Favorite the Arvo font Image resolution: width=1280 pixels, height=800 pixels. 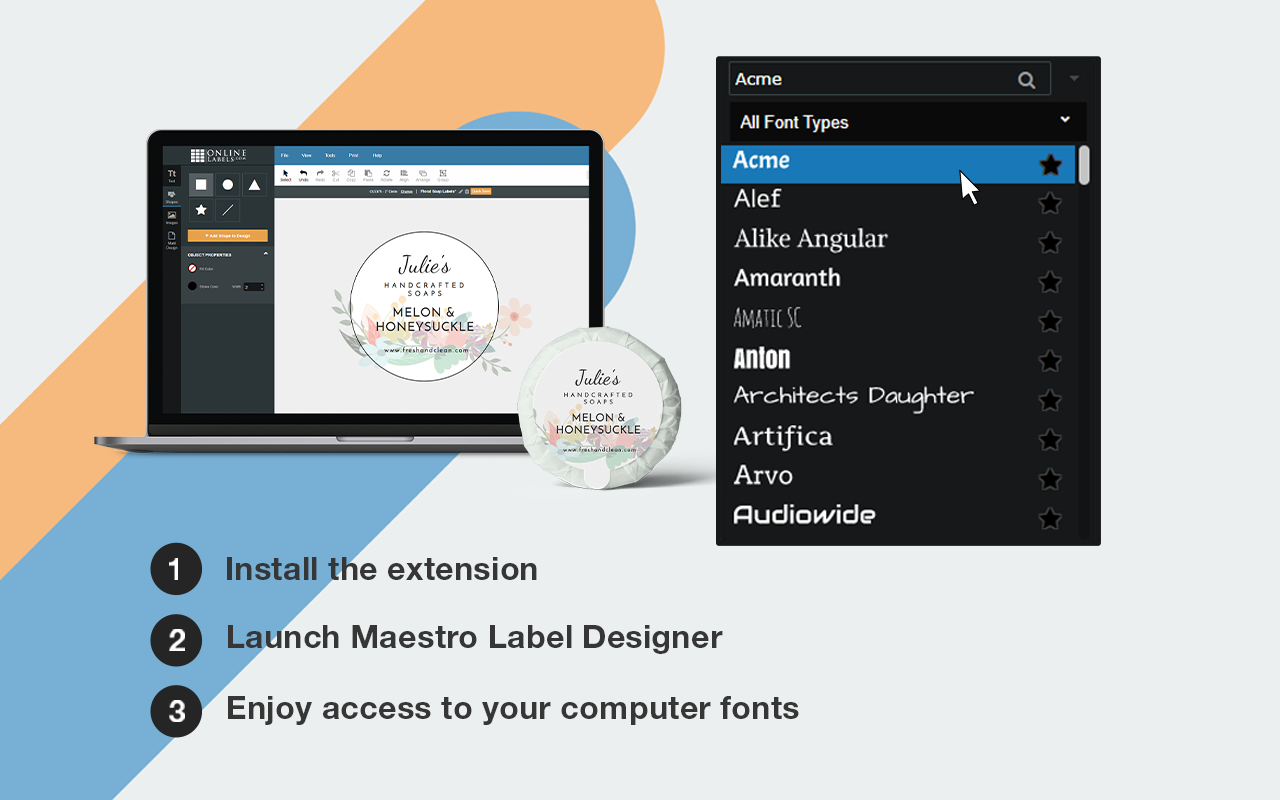[1049, 479]
